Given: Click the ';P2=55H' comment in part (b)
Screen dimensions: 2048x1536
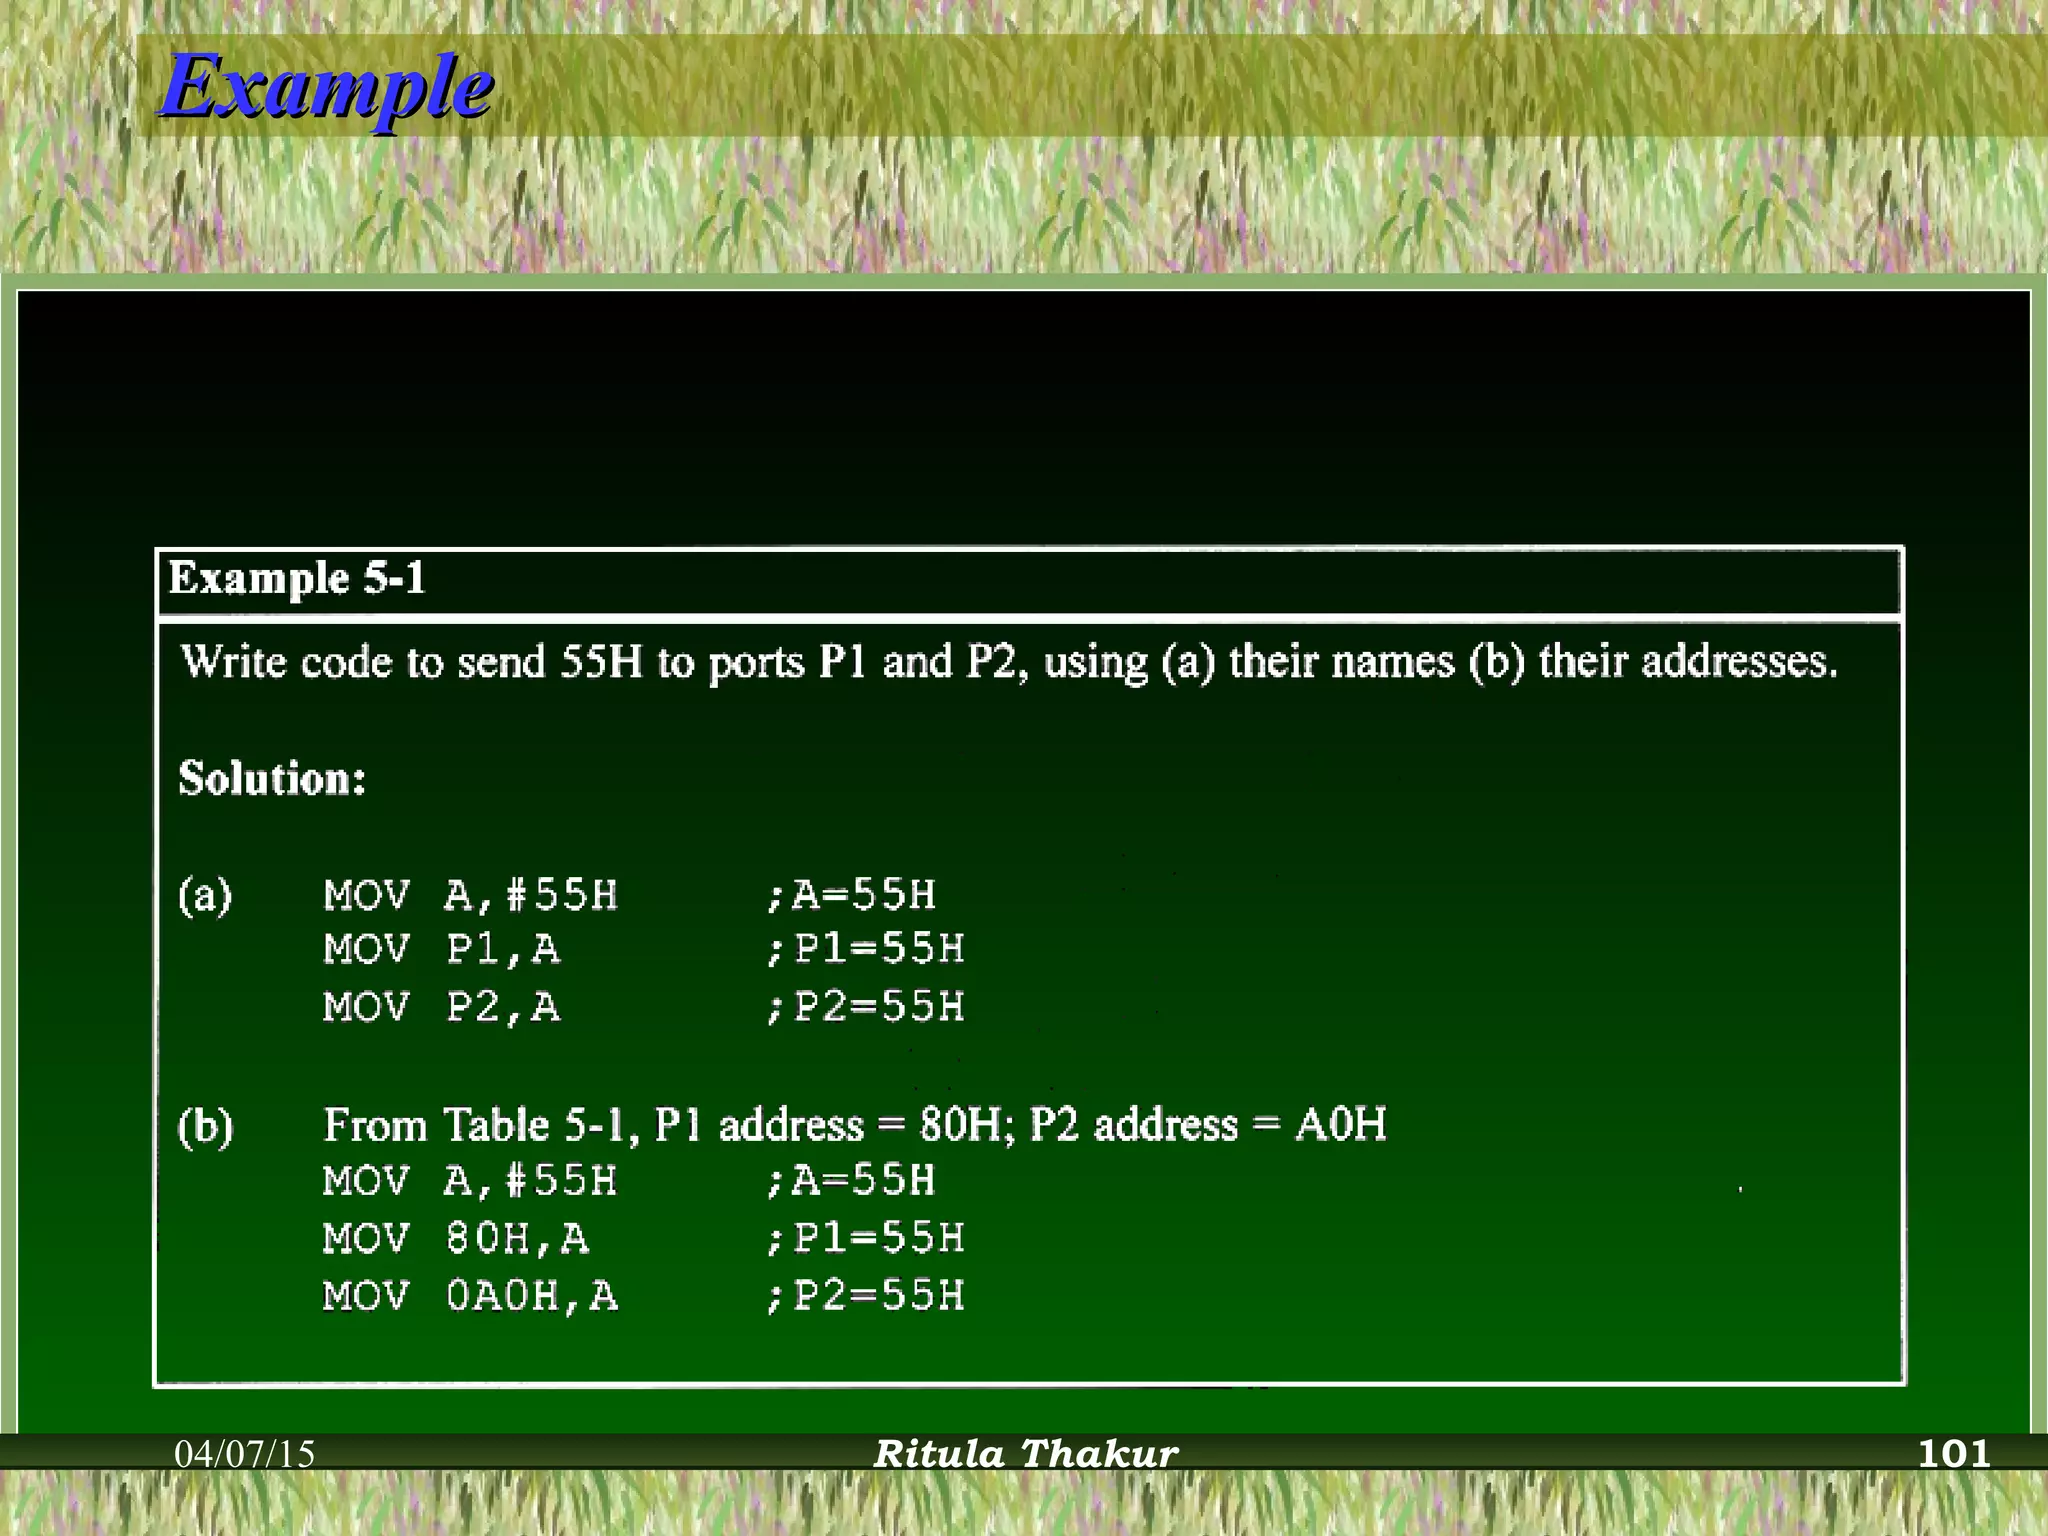Looking at the screenshot, I should pos(865,1296).
